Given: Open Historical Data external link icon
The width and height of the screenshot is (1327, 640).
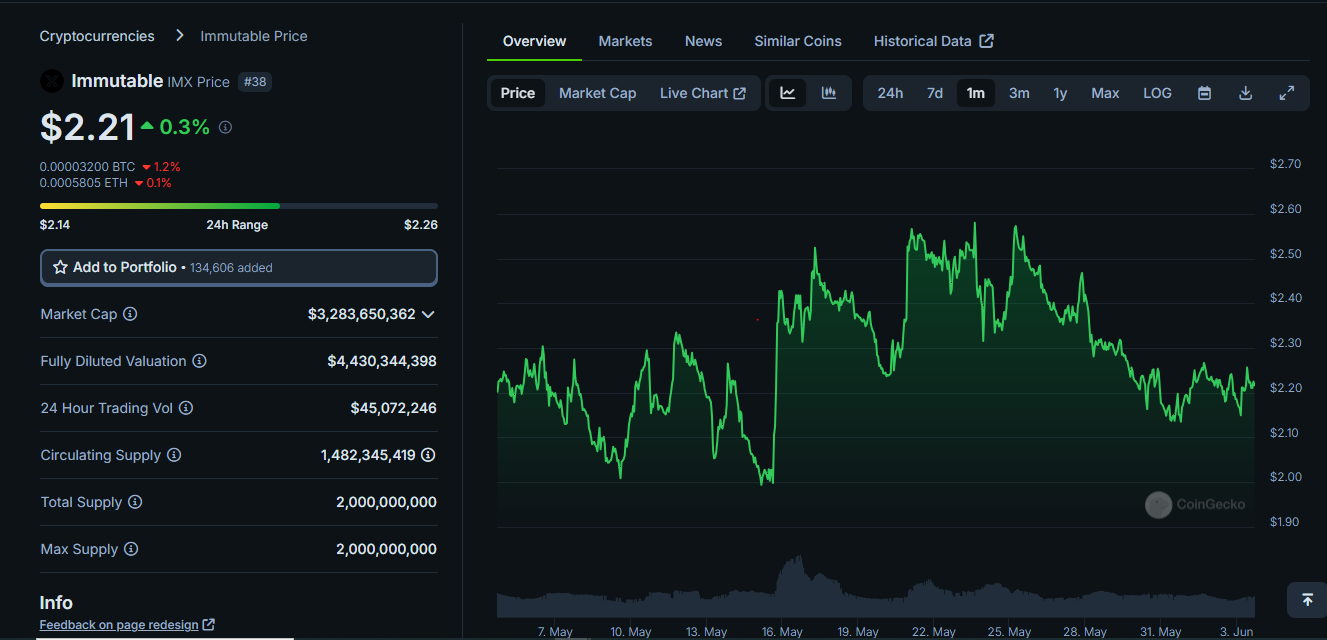Looking at the screenshot, I should pos(987,41).
